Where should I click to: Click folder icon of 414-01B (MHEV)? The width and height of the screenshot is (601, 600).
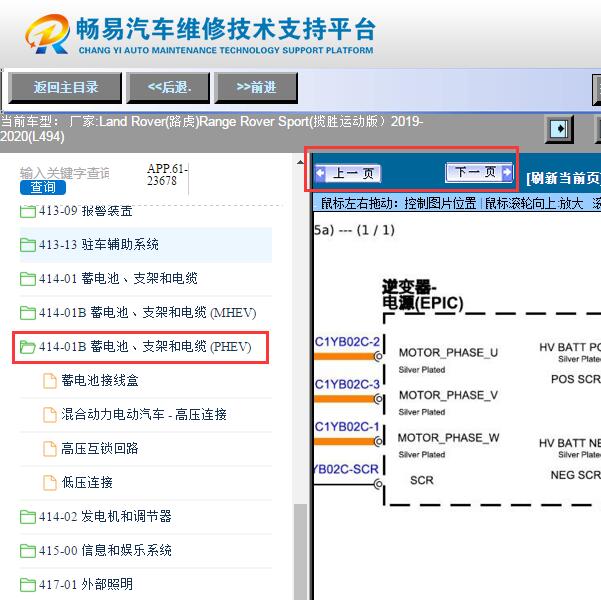tap(28, 313)
